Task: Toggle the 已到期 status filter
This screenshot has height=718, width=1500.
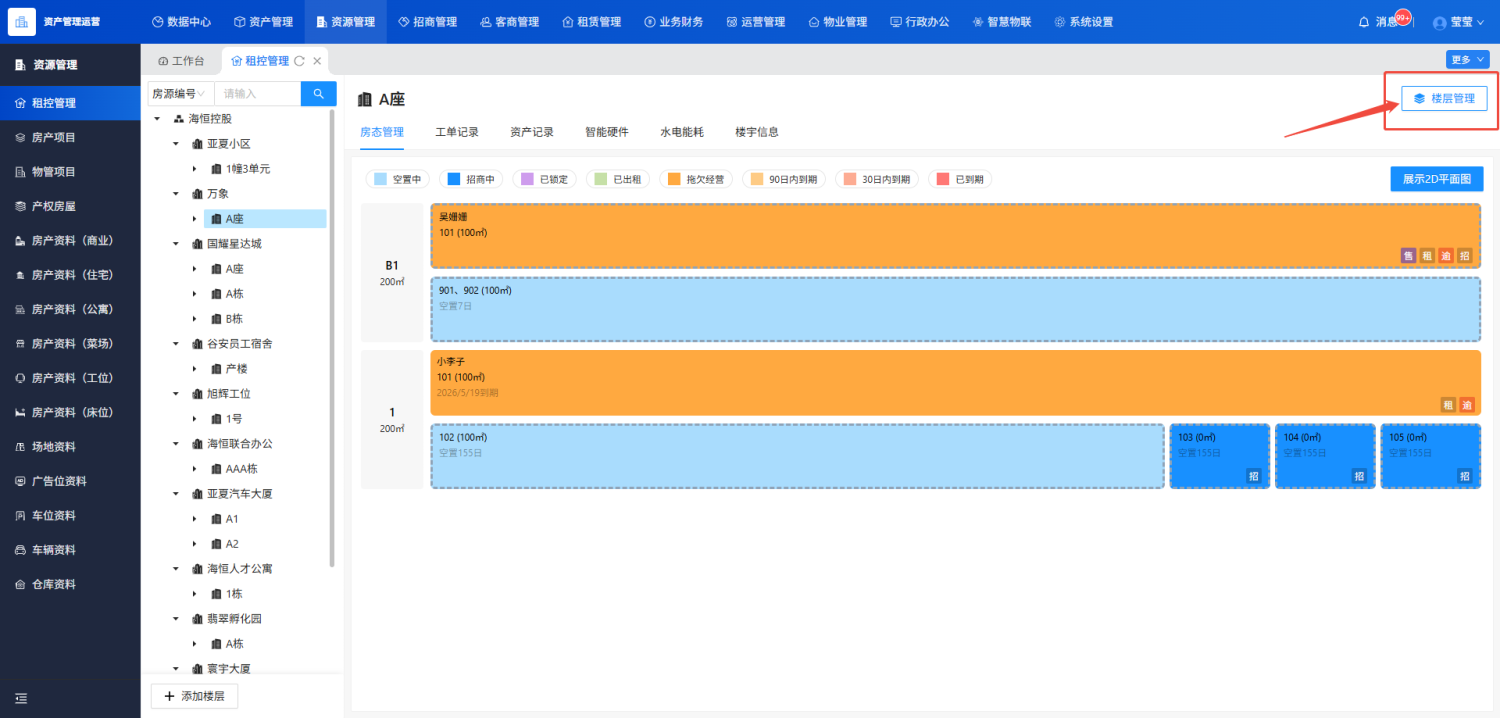Action: click(959, 179)
